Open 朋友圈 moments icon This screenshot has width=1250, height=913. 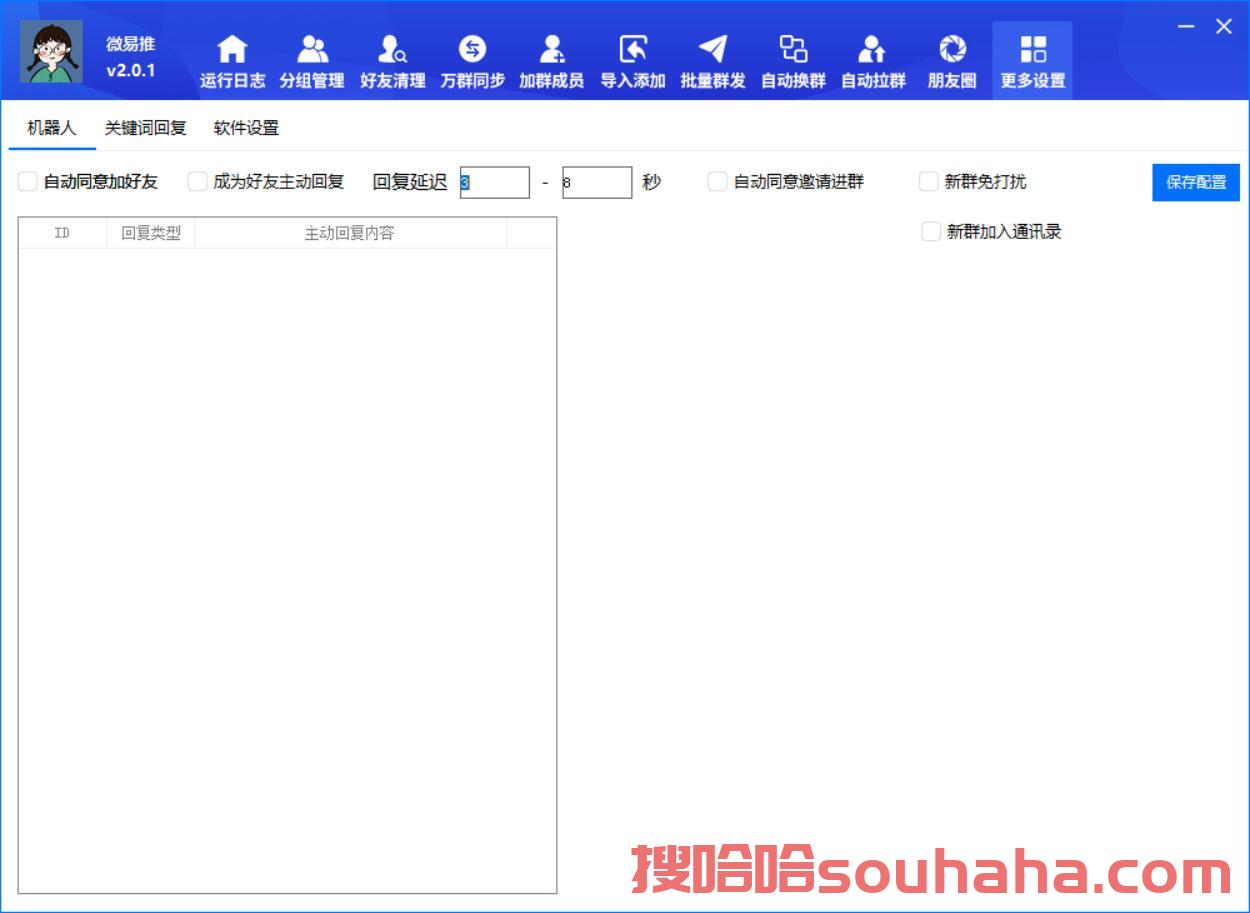952,50
